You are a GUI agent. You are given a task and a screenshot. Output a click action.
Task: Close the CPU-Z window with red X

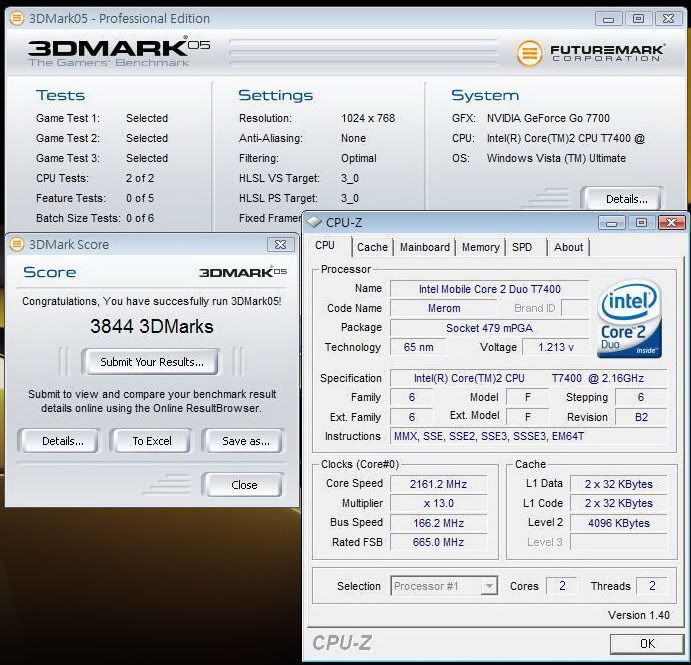click(x=671, y=223)
